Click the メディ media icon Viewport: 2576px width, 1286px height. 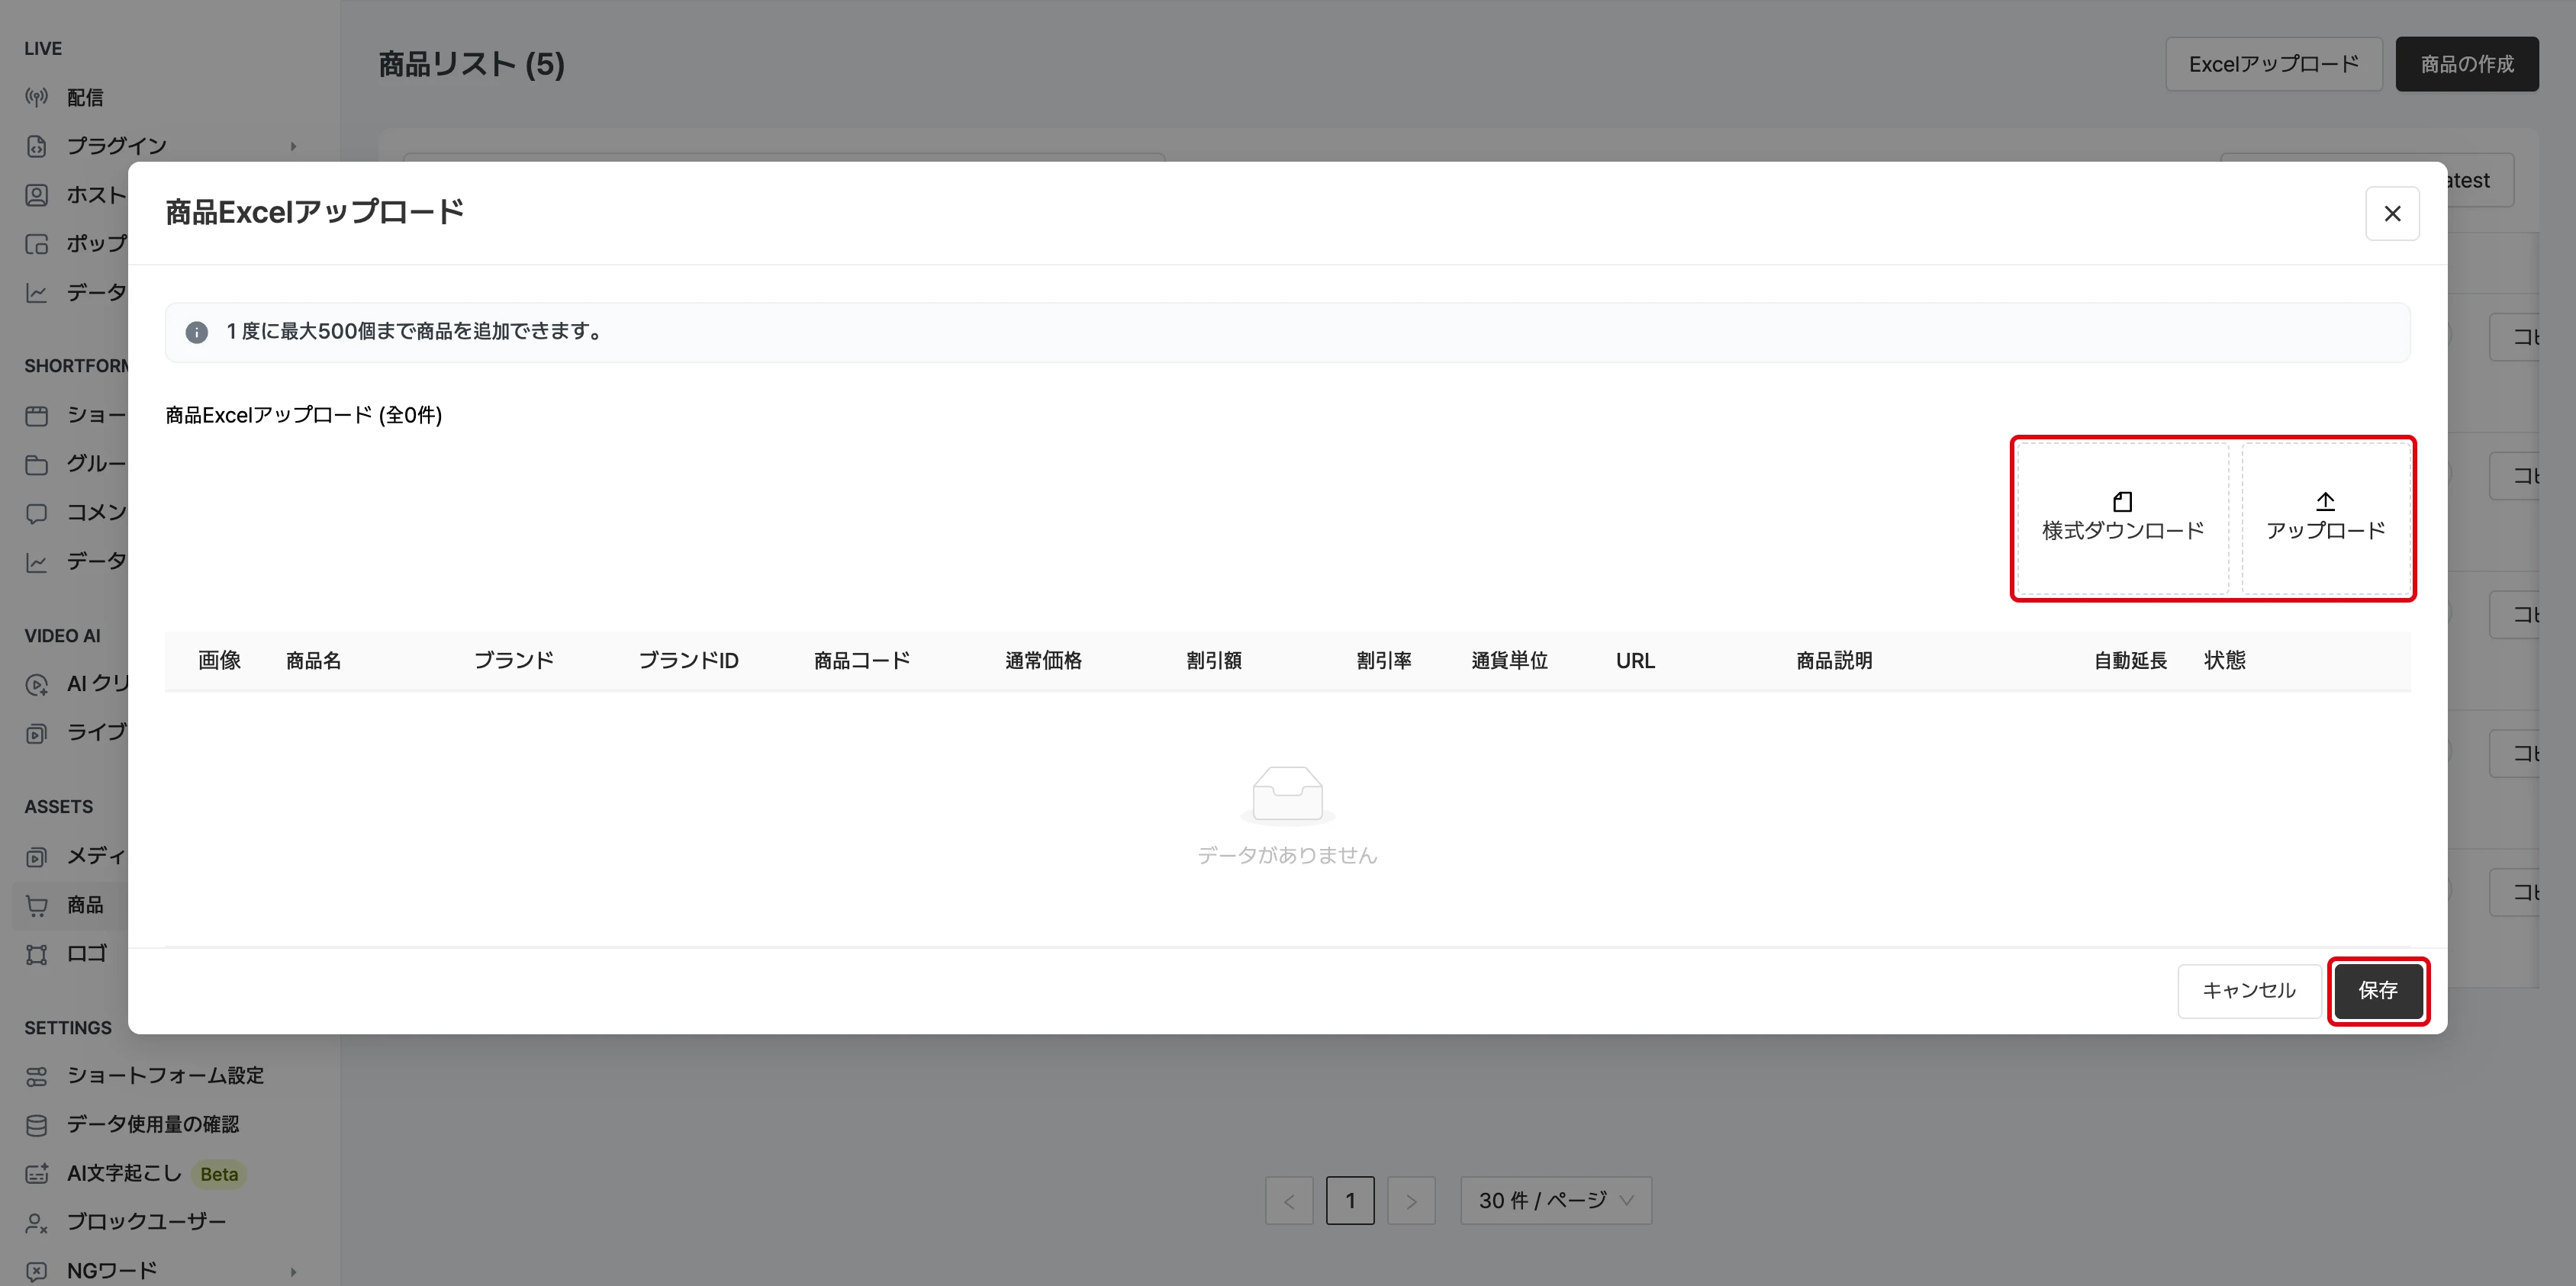pyautogui.click(x=37, y=856)
